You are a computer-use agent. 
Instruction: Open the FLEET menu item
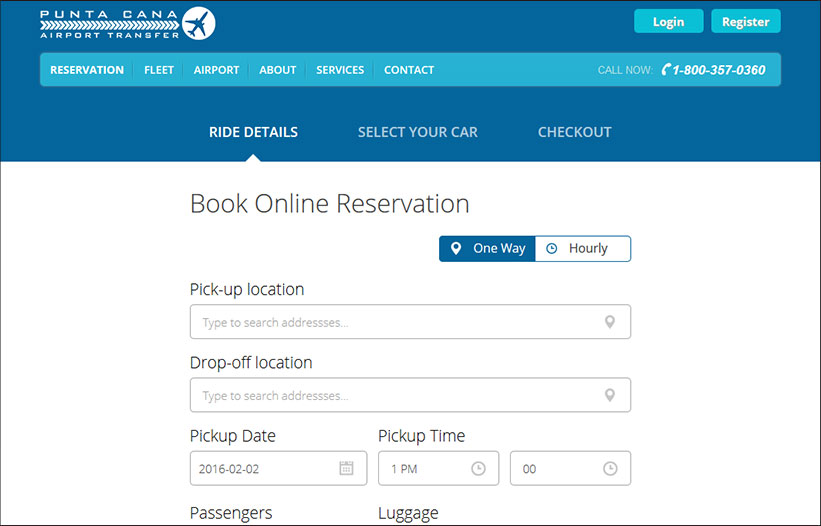(x=159, y=70)
